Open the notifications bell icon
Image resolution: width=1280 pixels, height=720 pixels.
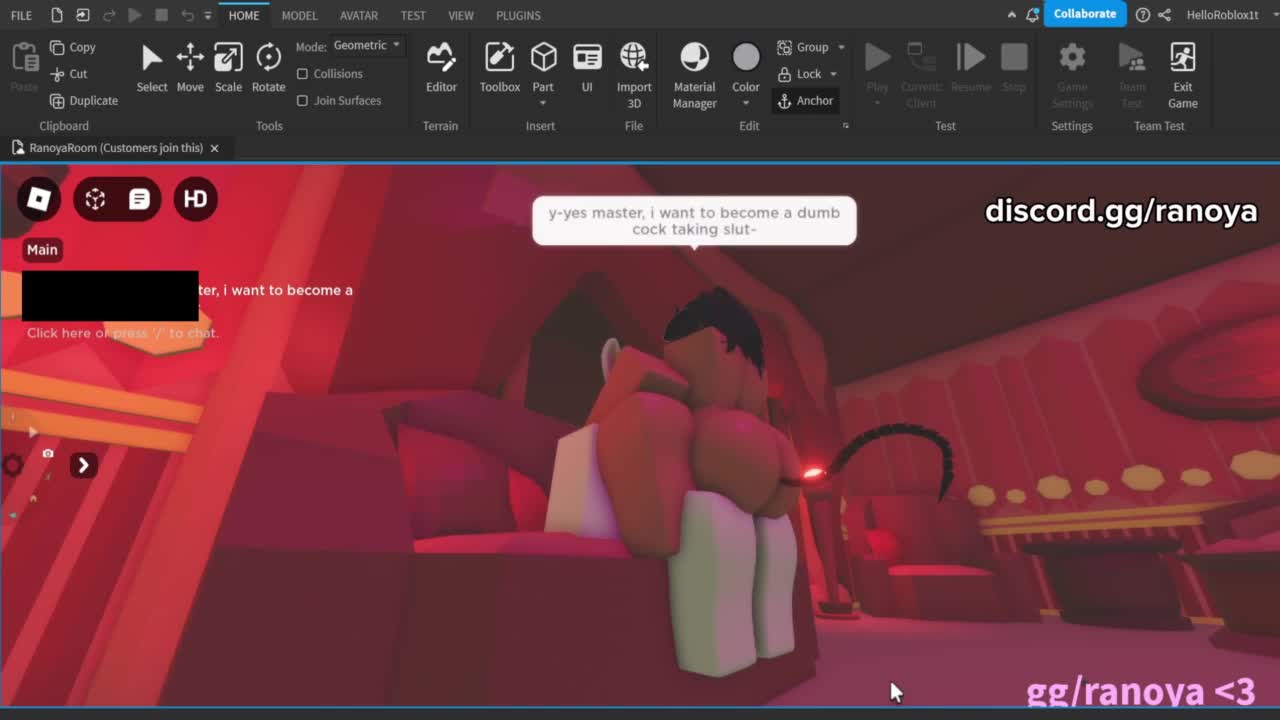(1033, 15)
